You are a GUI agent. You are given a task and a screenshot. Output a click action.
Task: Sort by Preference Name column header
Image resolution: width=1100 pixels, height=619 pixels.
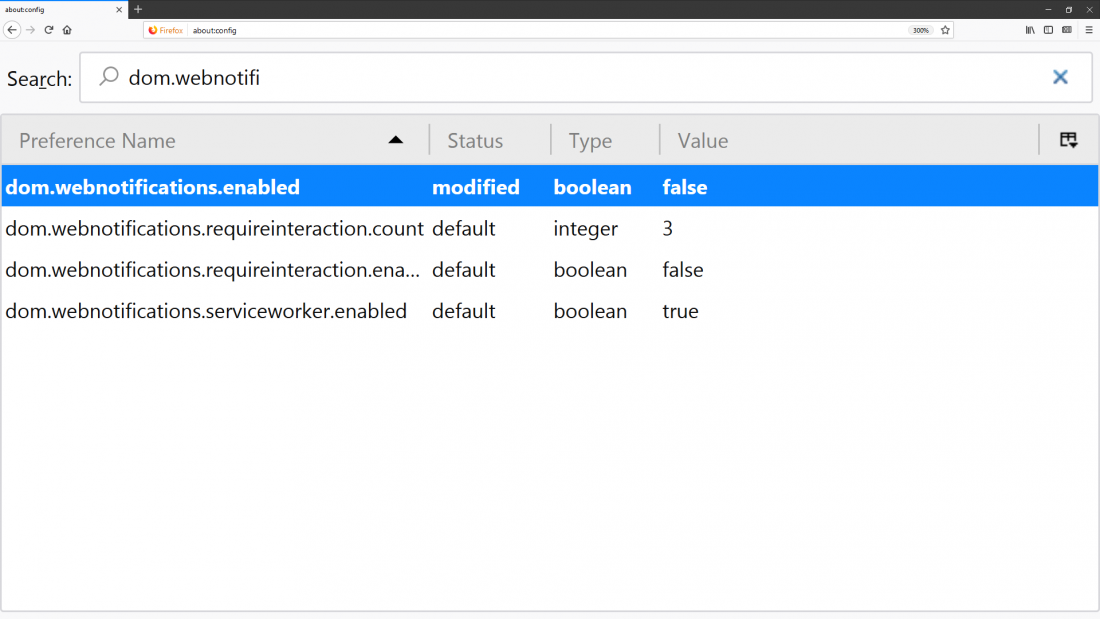200,140
